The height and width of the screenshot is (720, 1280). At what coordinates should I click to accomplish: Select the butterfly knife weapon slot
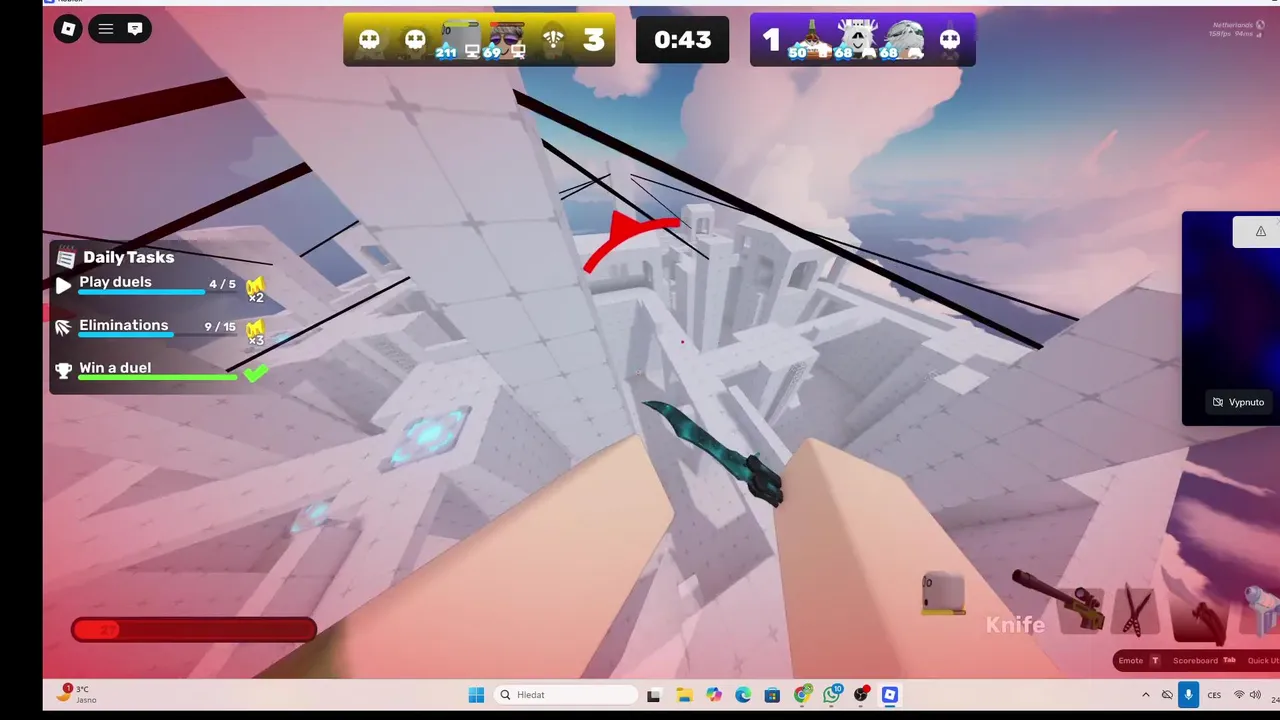(1135, 611)
